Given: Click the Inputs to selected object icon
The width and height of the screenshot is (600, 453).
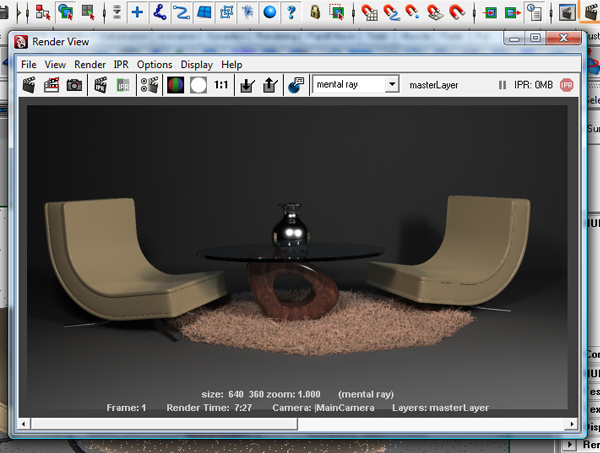Looking at the screenshot, I should coord(490,12).
